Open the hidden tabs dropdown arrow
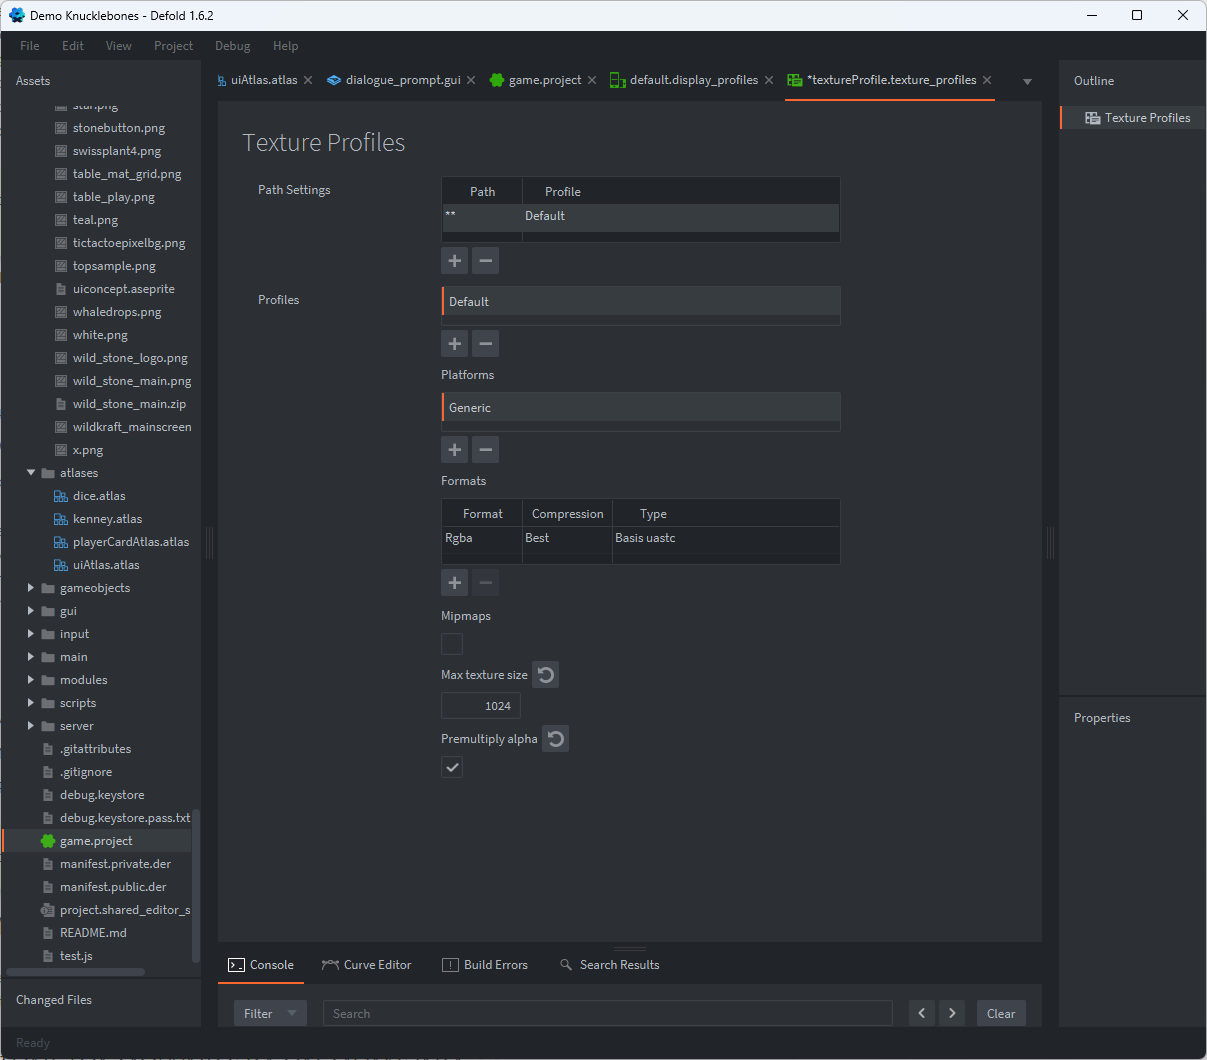 coord(1026,80)
